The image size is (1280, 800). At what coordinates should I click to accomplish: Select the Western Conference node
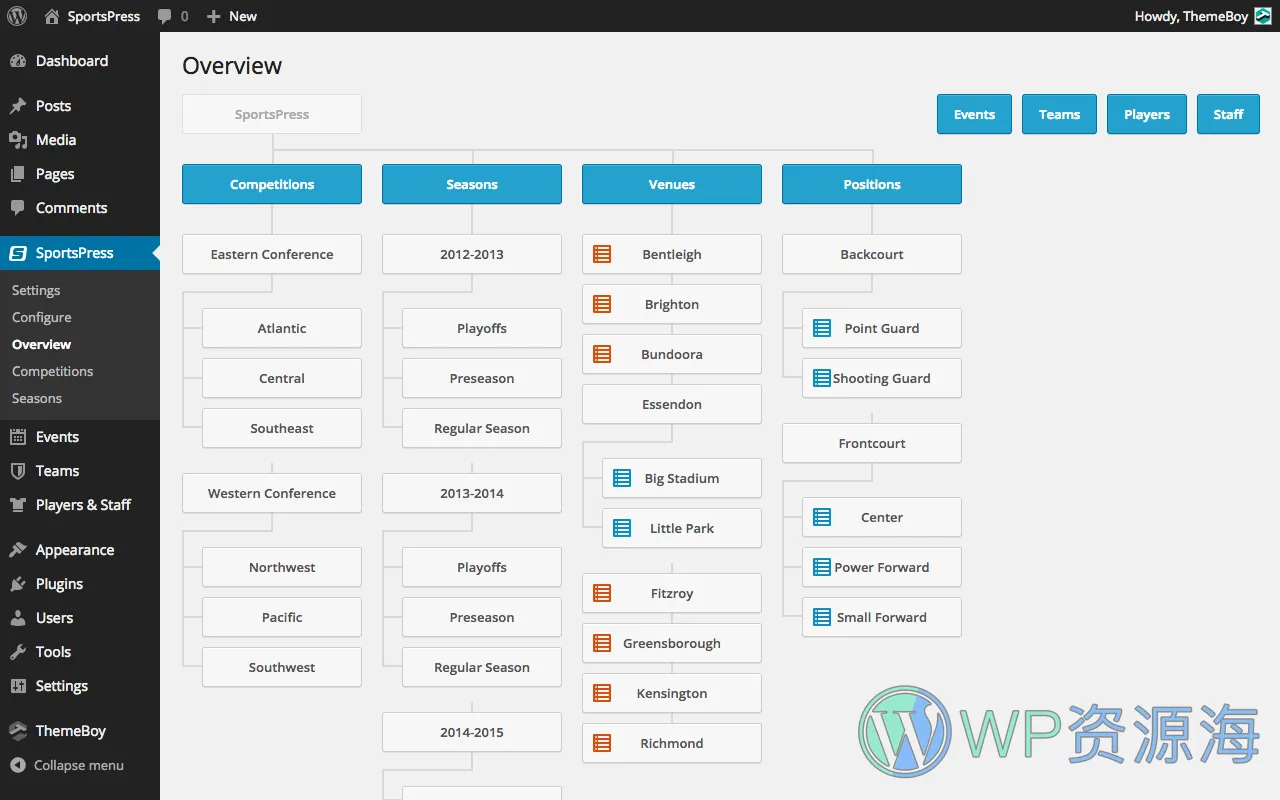[x=272, y=493]
